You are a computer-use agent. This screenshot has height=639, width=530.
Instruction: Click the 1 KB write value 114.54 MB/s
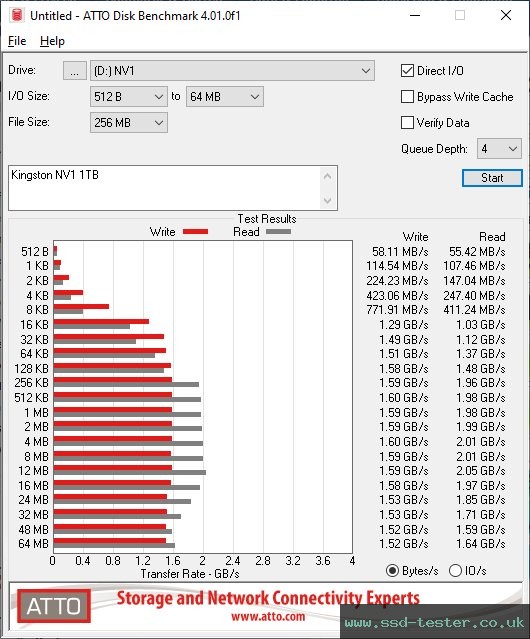pyautogui.click(x=397, y=266)
